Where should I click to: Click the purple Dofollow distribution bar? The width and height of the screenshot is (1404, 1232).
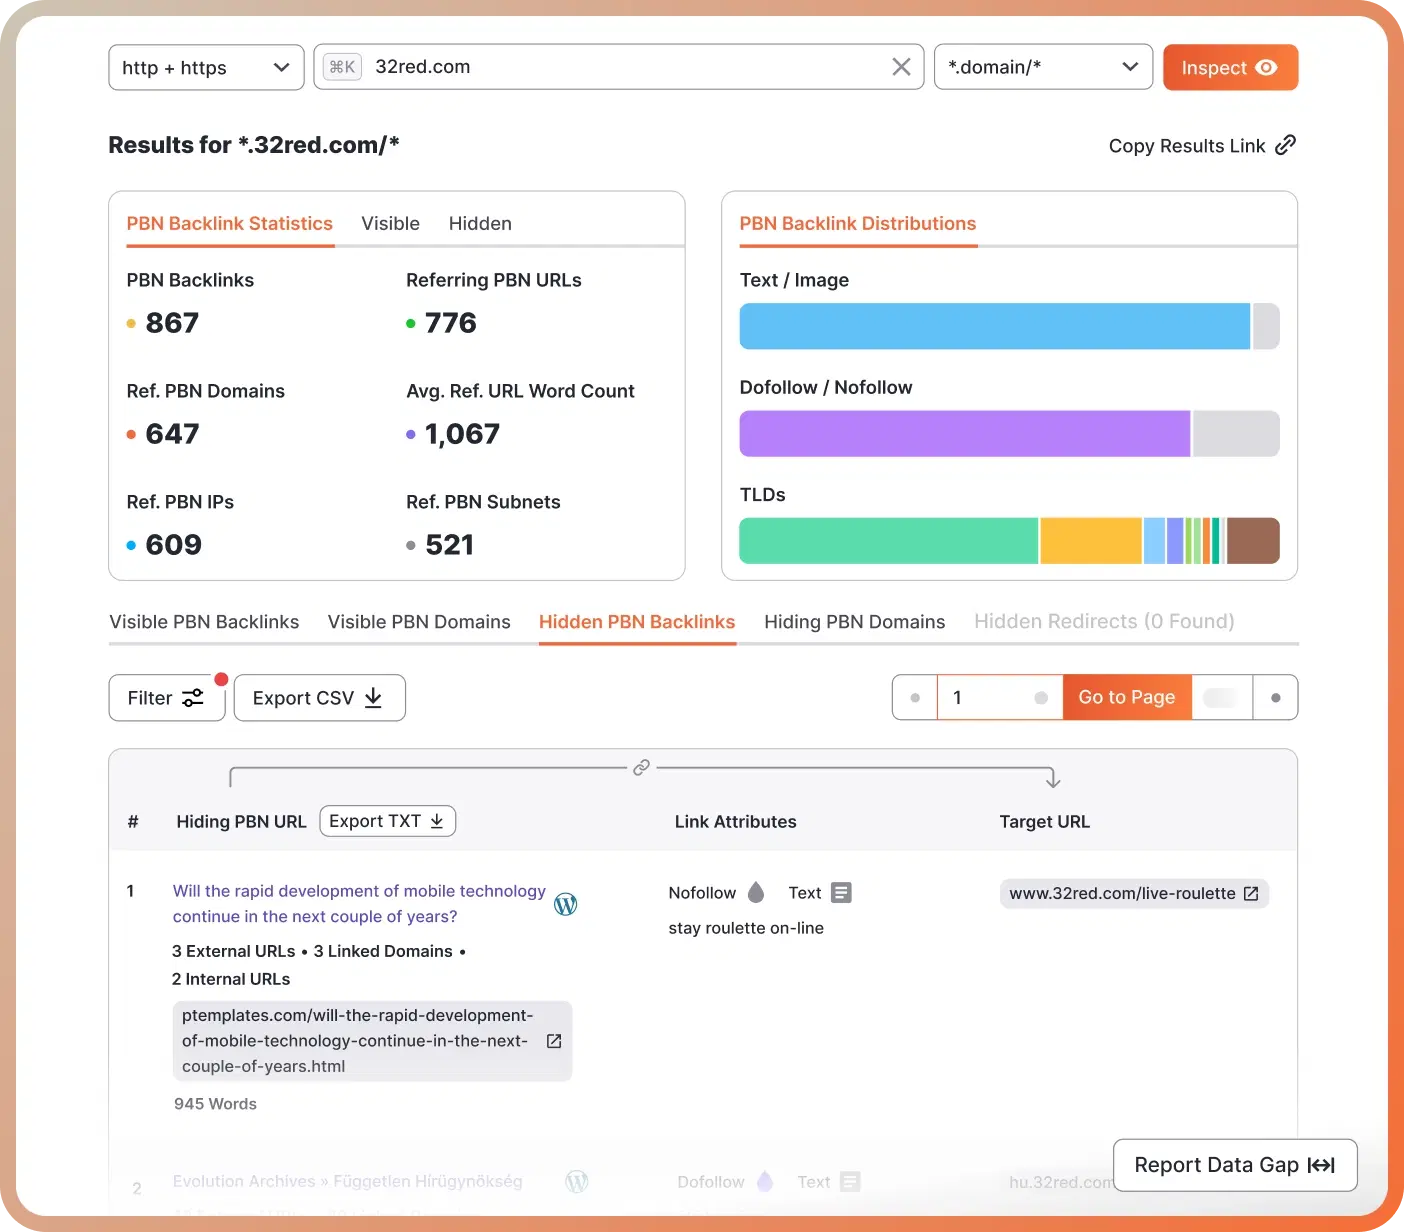pos(964,434)
